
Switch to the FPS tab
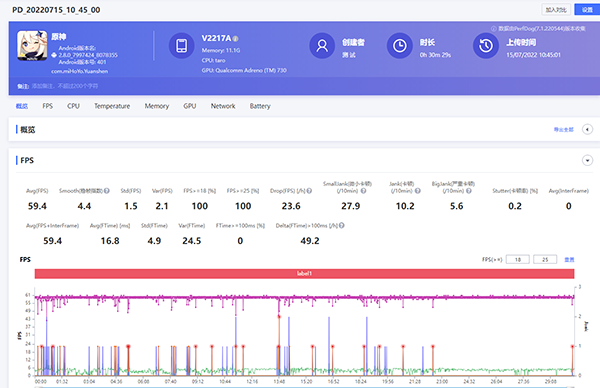(47, 106)
